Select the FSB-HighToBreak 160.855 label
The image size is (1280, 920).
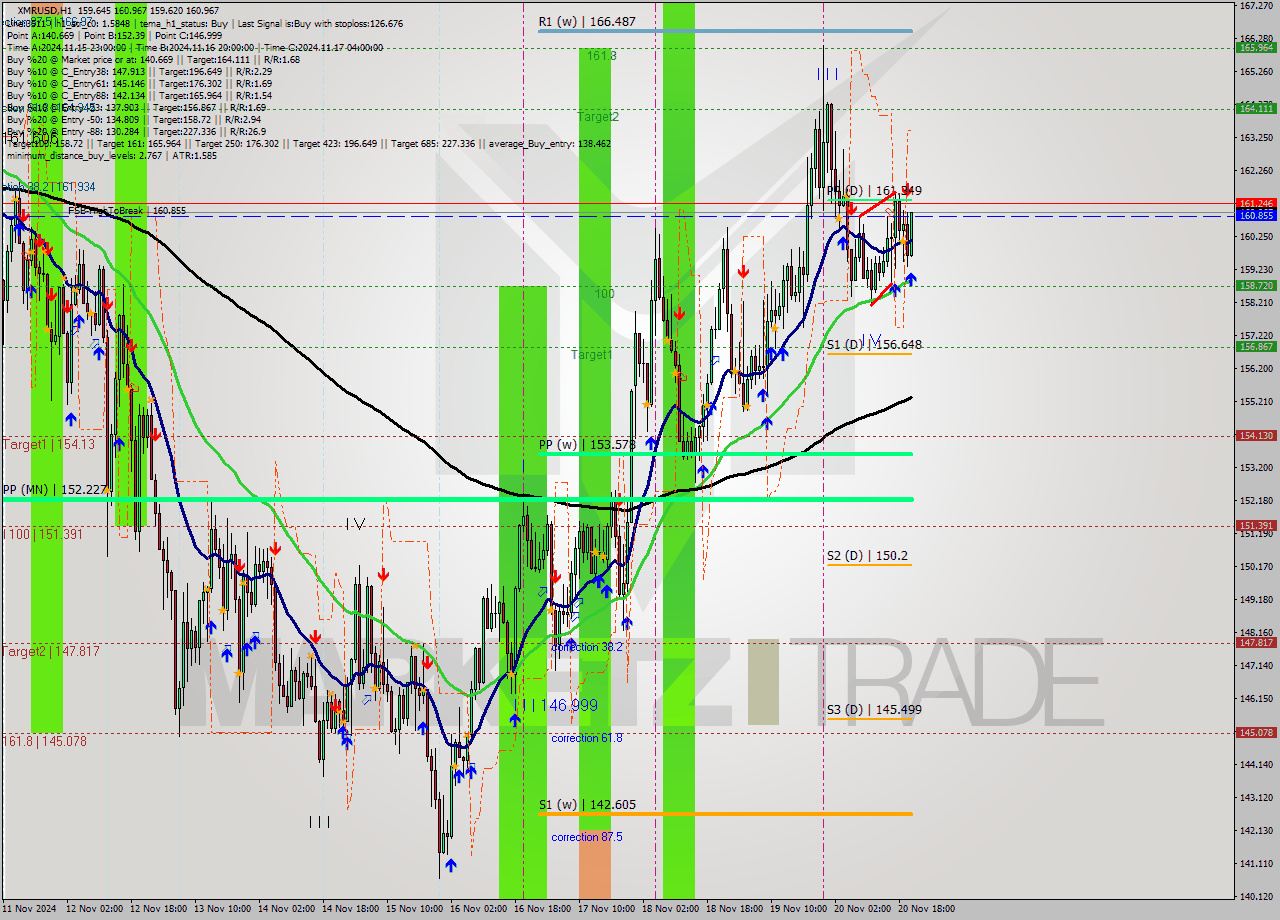pos(127,211)
